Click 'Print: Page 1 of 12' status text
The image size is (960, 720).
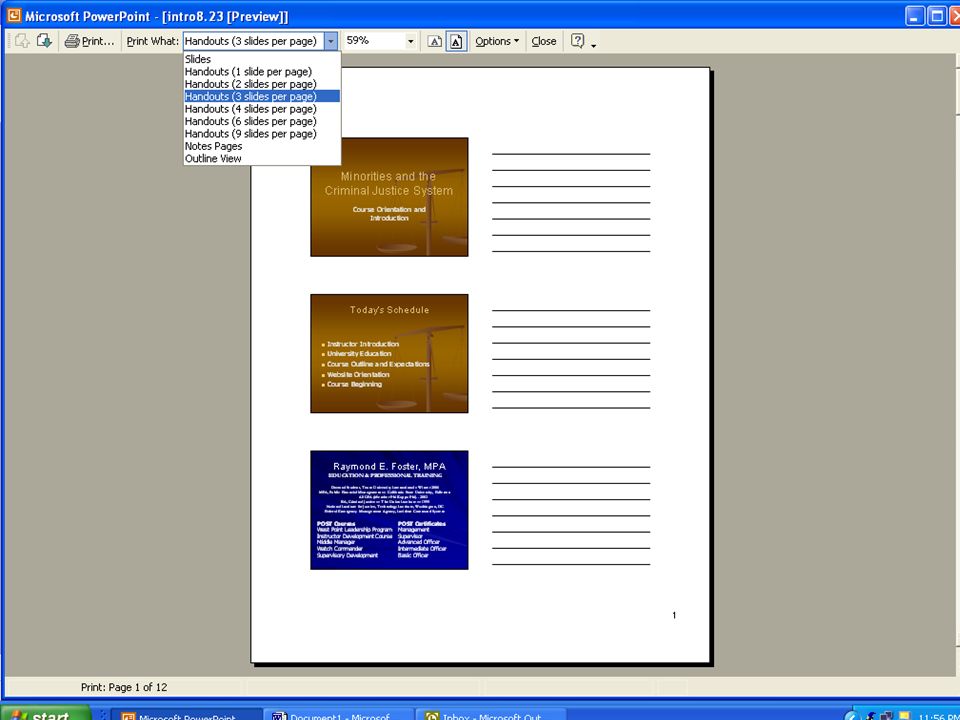point(124,687)
